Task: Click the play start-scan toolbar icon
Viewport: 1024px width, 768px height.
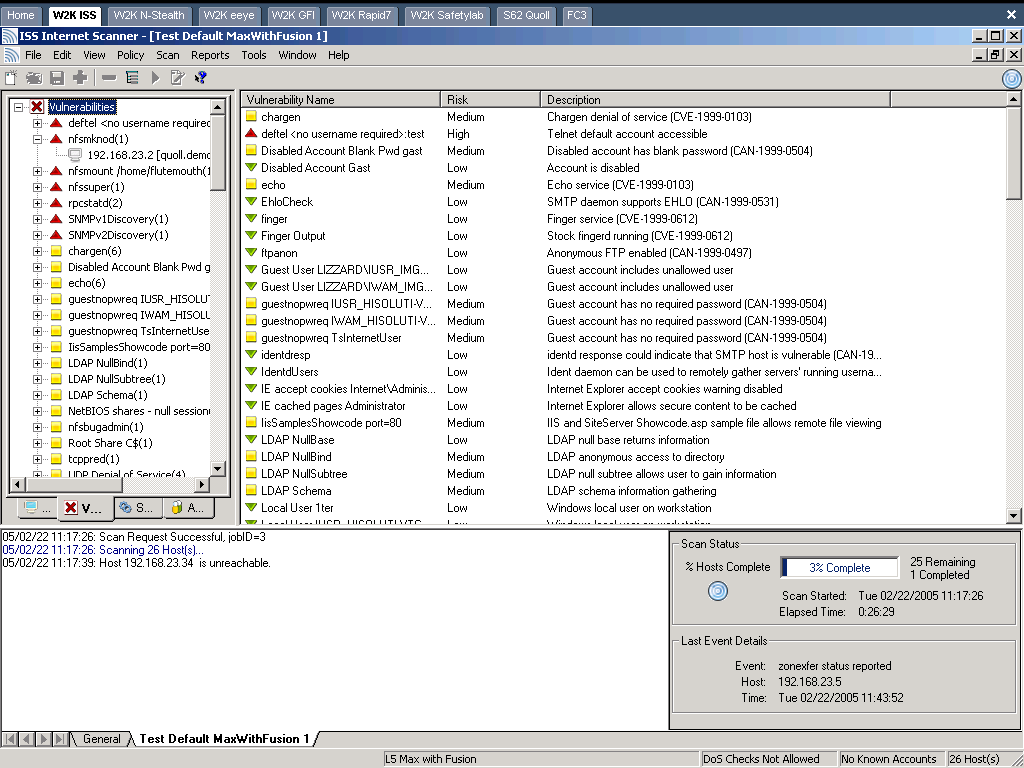Action: (x=155, y=78)
